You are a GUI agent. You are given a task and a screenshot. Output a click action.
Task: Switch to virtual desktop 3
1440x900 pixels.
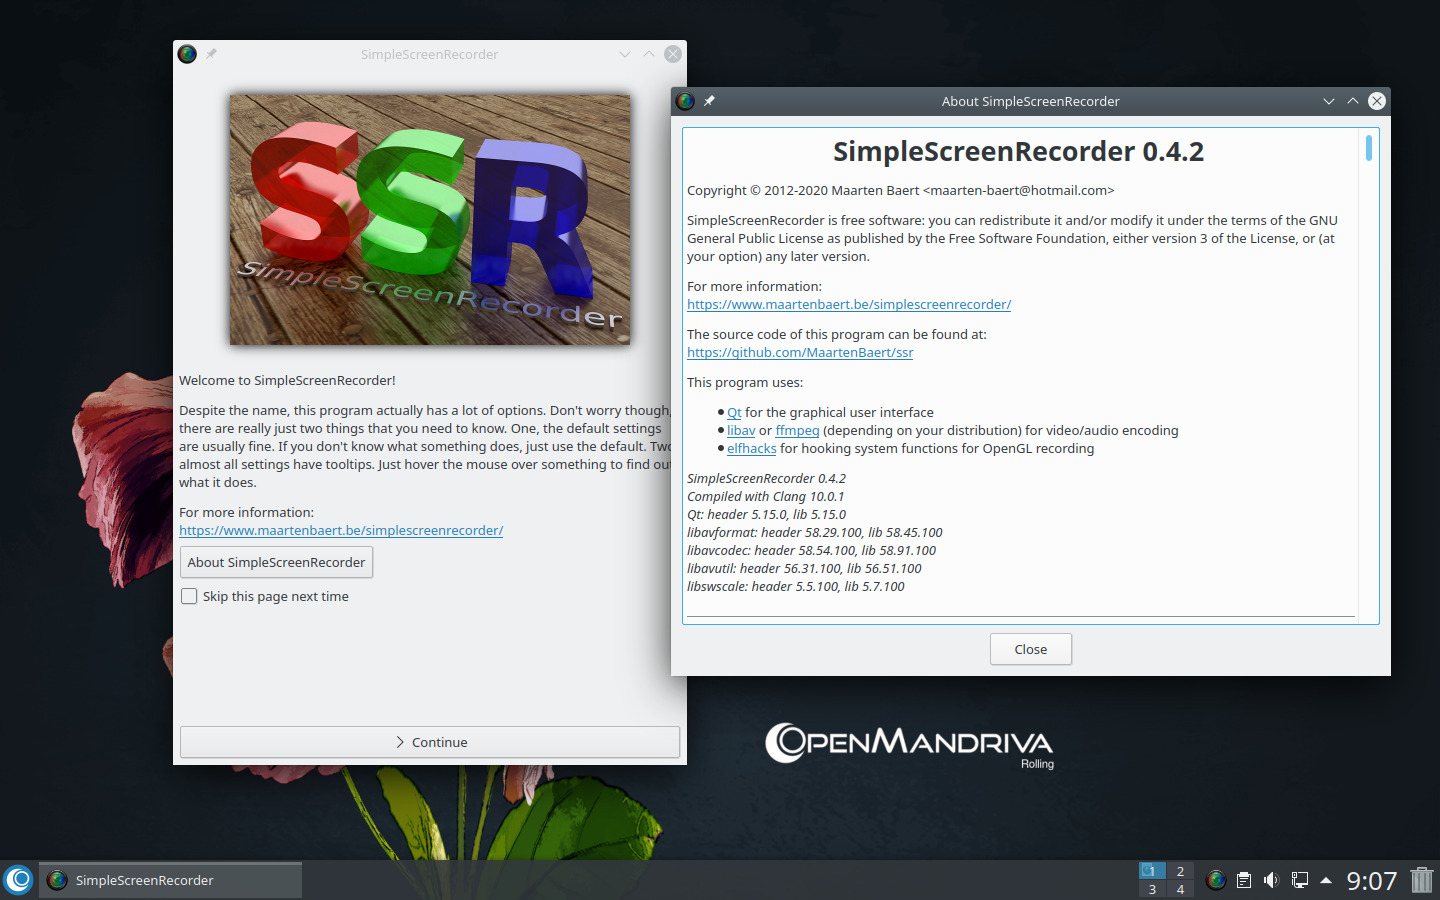[1152, 889]
